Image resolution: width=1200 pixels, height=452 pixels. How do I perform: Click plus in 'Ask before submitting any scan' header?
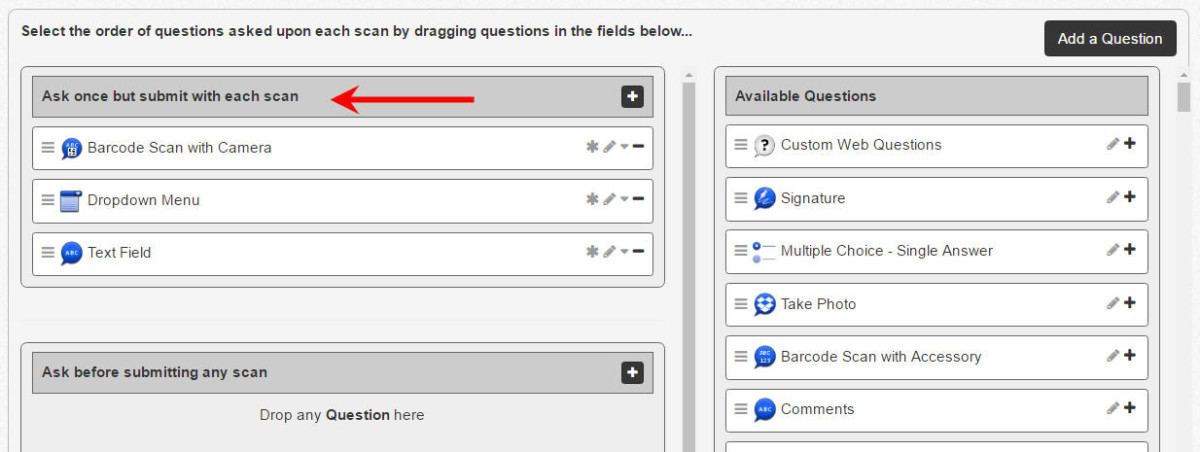[x=632, y=372]
